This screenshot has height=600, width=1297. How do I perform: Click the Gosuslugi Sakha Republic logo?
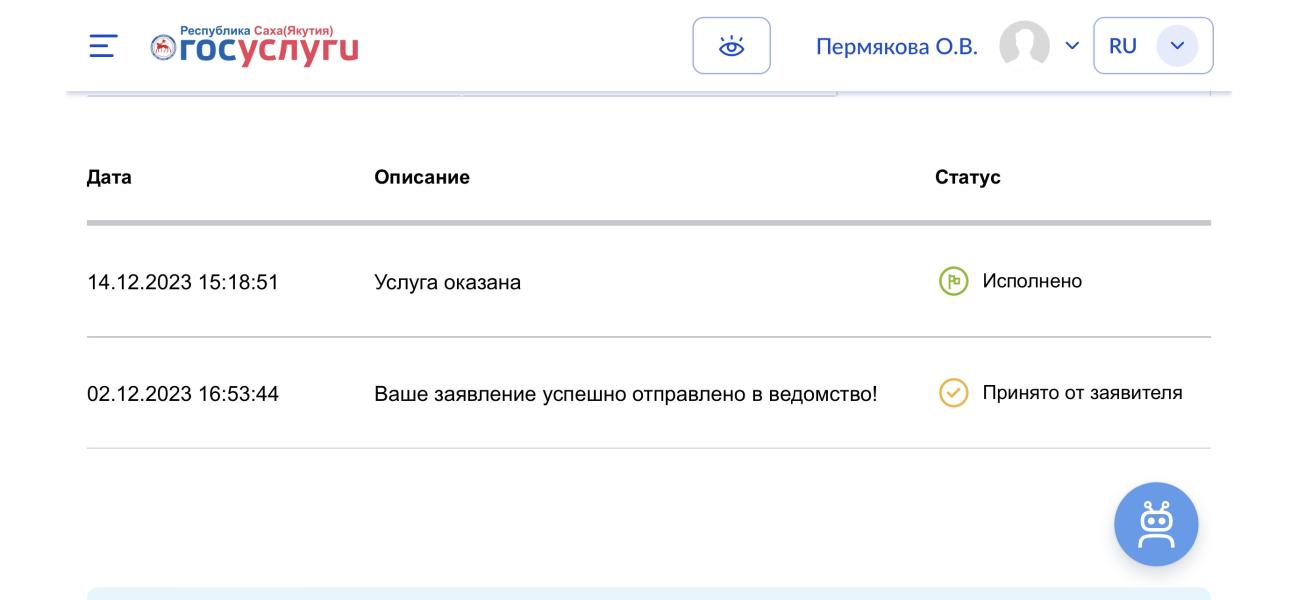[x=254, y=46]
